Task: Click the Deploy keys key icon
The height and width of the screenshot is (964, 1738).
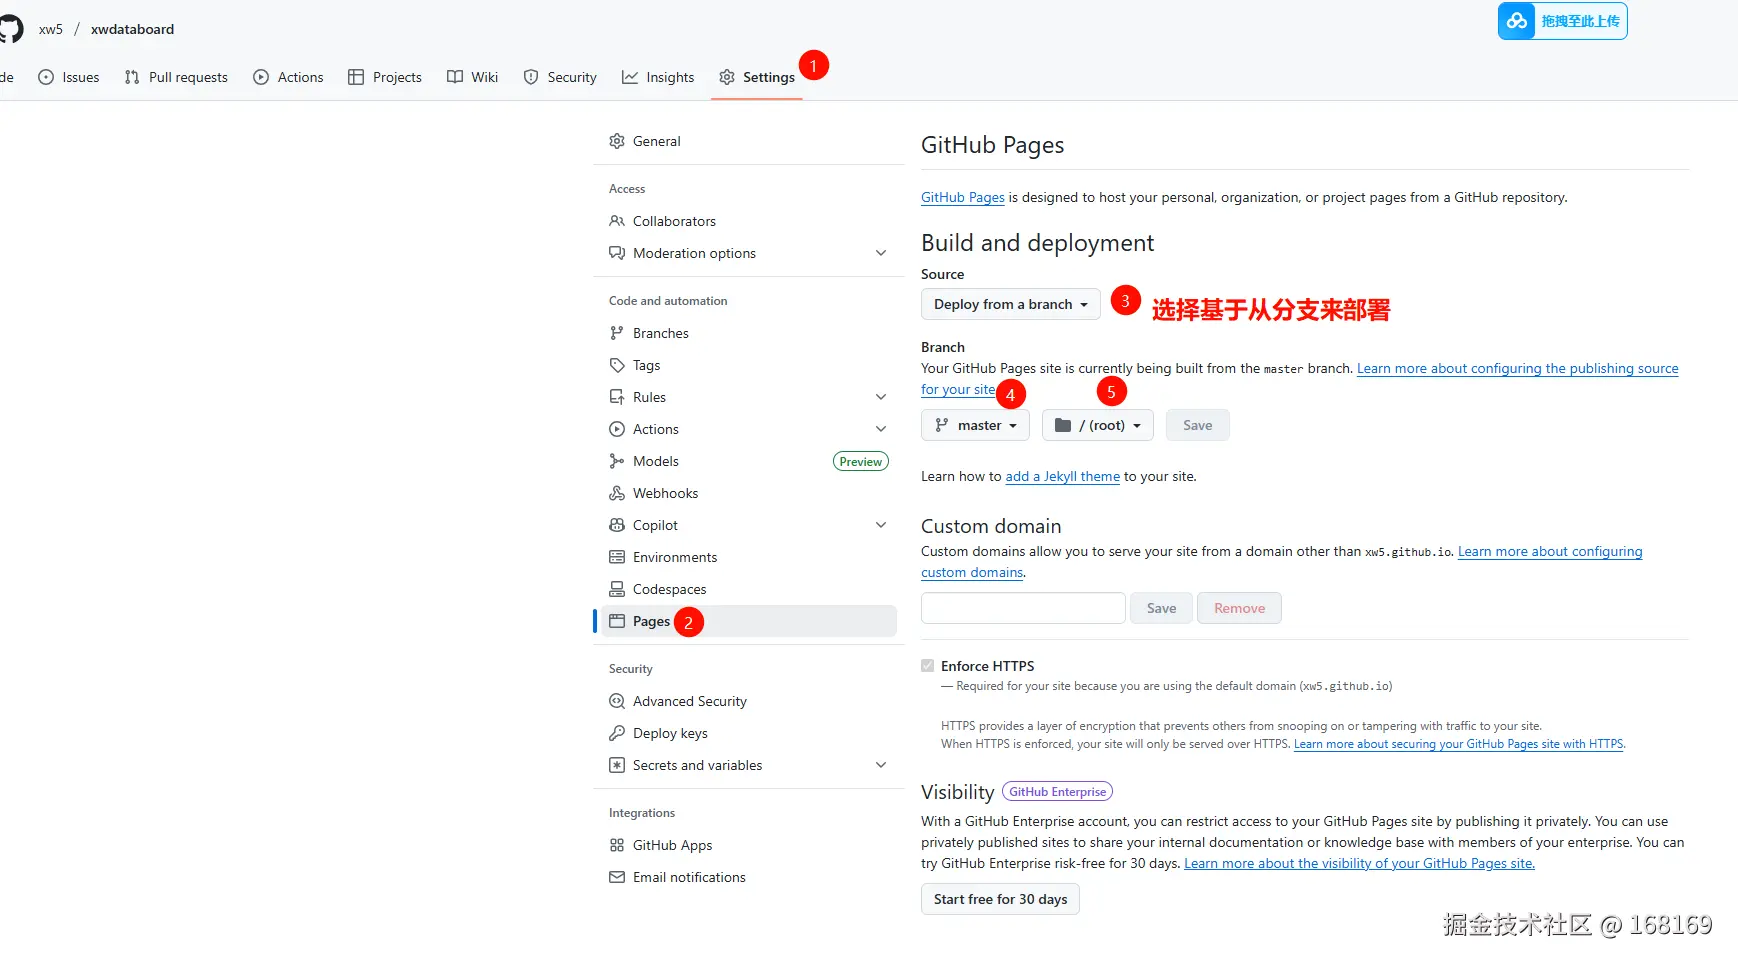Action: point(617,733)
